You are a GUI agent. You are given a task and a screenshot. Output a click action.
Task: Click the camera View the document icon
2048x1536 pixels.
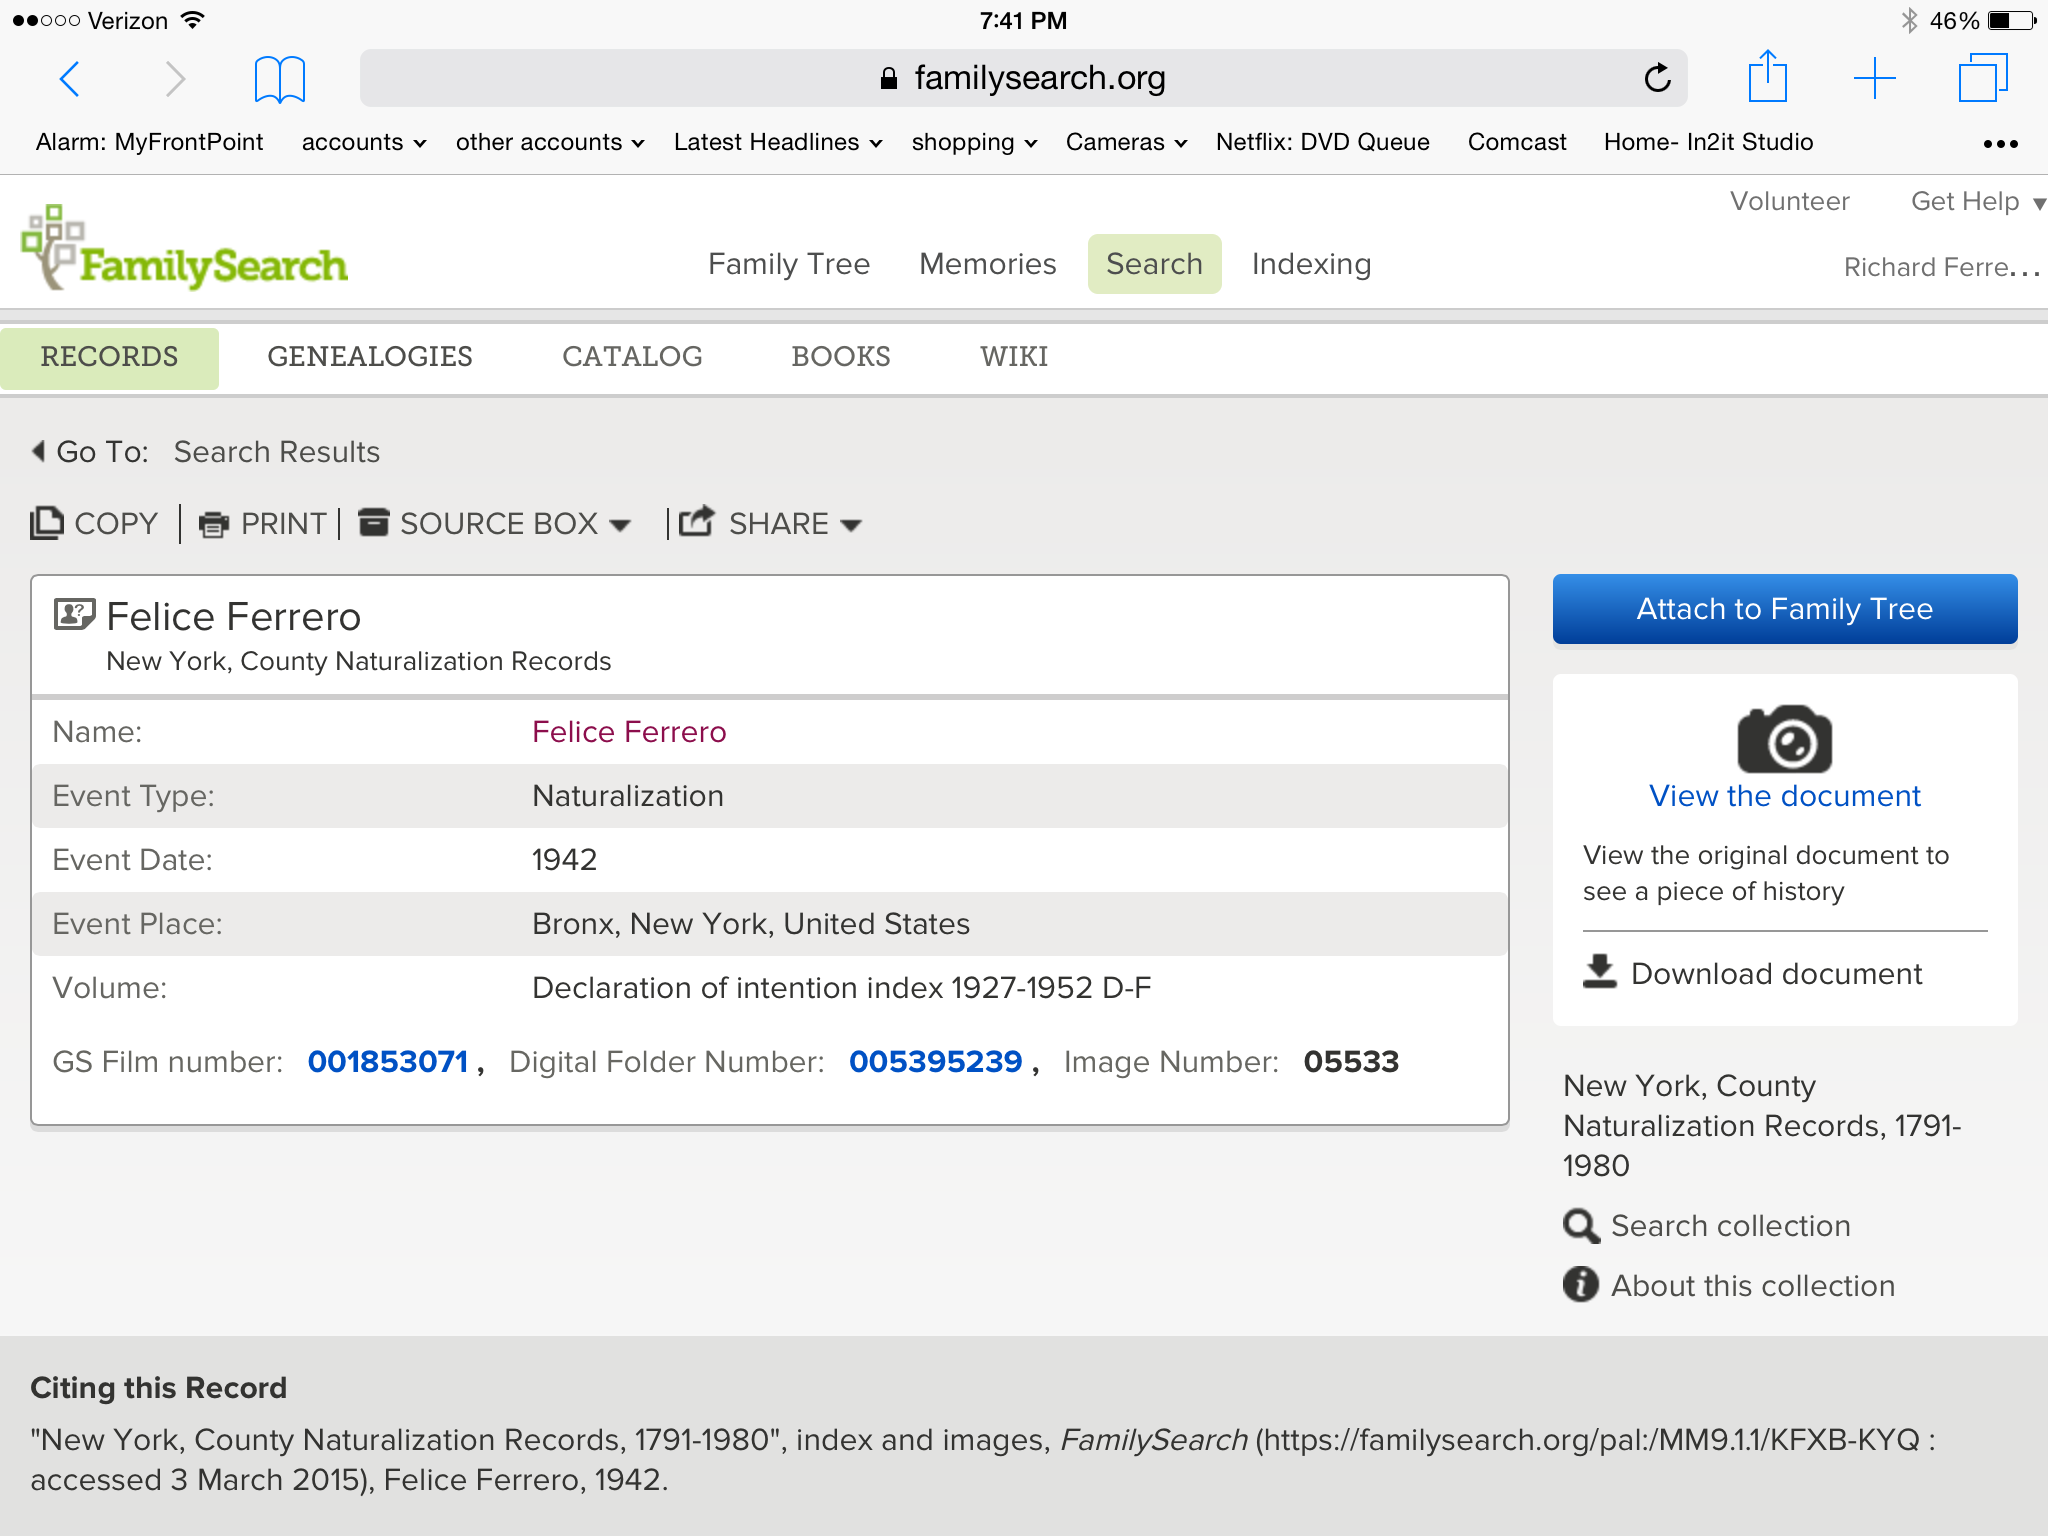tap(1784, 740)
